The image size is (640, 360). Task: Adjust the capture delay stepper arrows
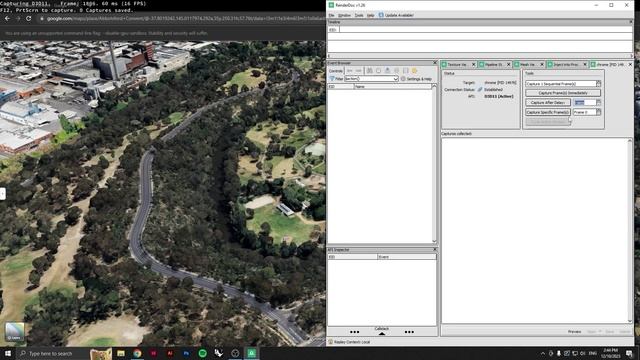[x=598, y=102]
